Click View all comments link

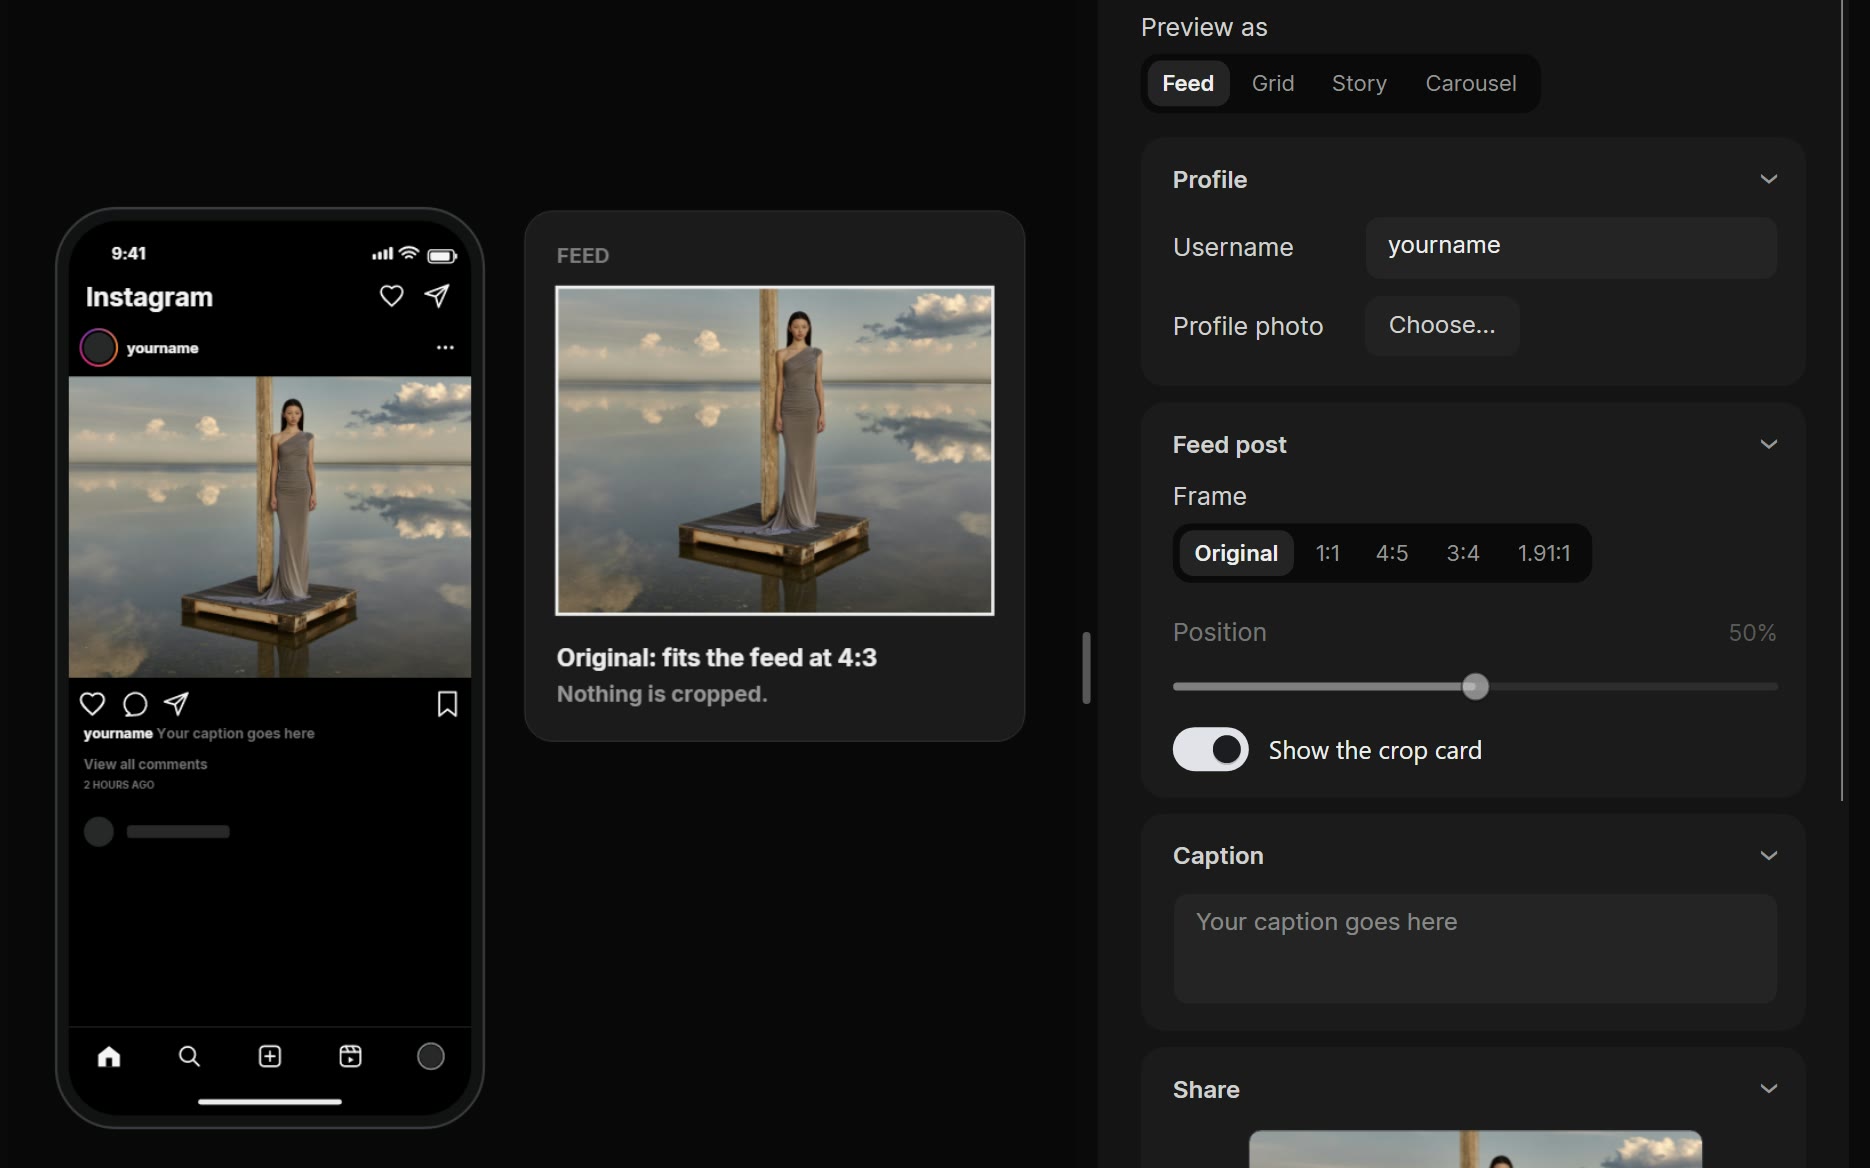pos(145,764)
